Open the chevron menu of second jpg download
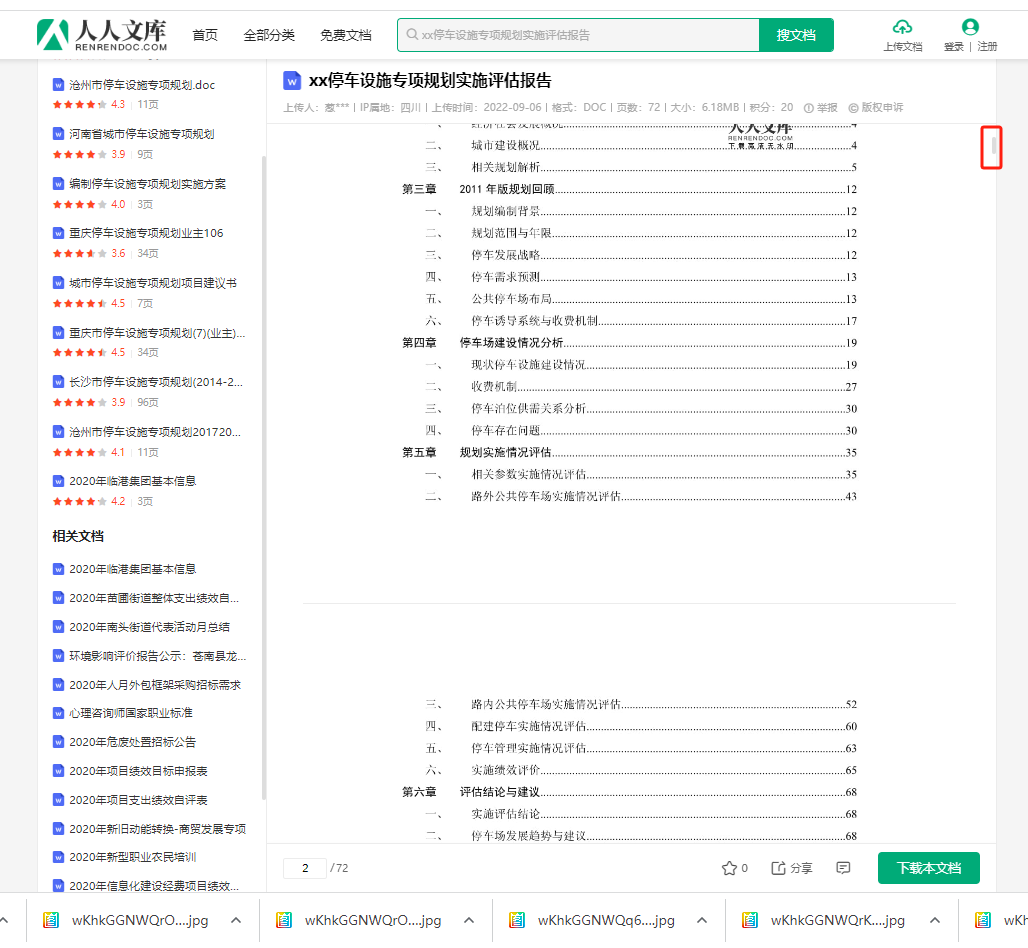Image resolution: width=1028 pixels, height=948 pixels. (x=469, y=920)
